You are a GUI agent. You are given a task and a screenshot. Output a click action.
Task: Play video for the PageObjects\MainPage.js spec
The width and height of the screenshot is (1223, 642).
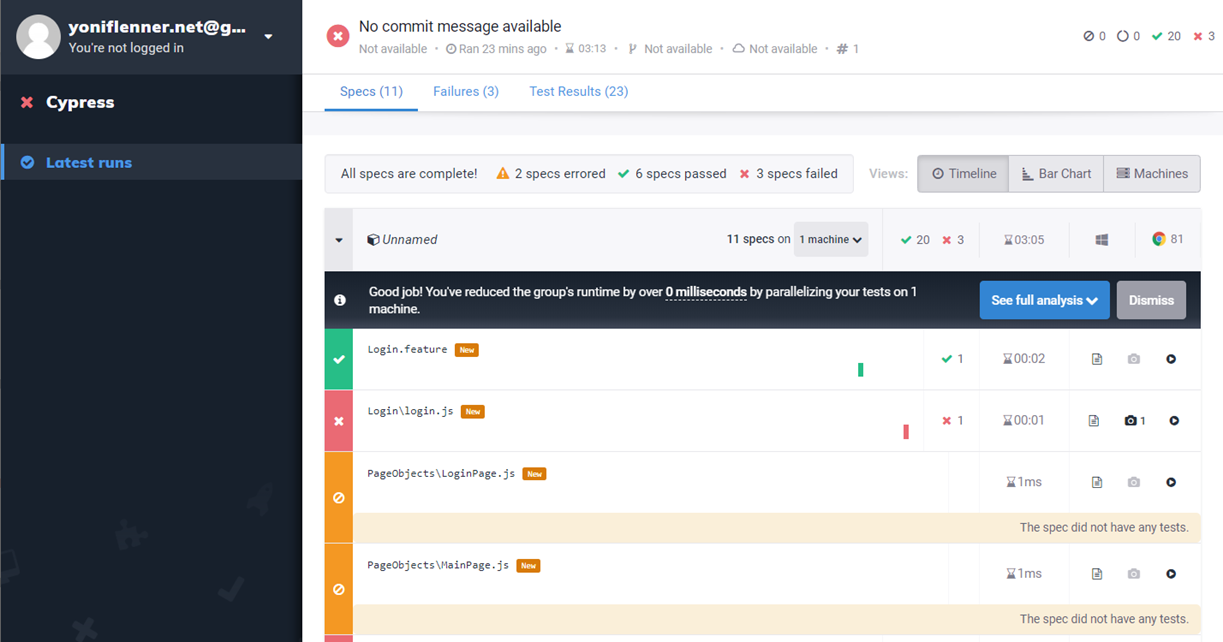tap(1171, 574)
